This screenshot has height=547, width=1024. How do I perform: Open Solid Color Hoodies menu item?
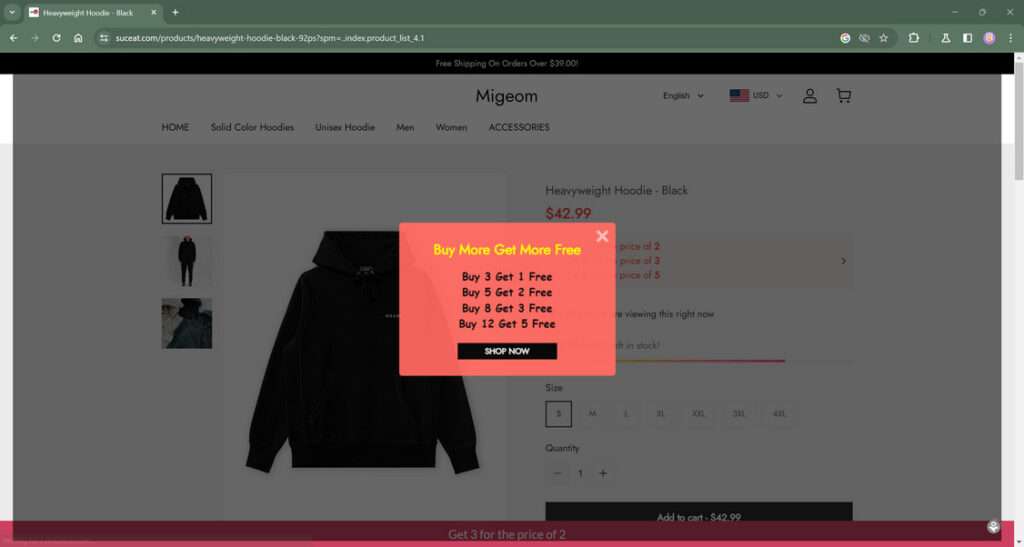[x=252, y=127]
